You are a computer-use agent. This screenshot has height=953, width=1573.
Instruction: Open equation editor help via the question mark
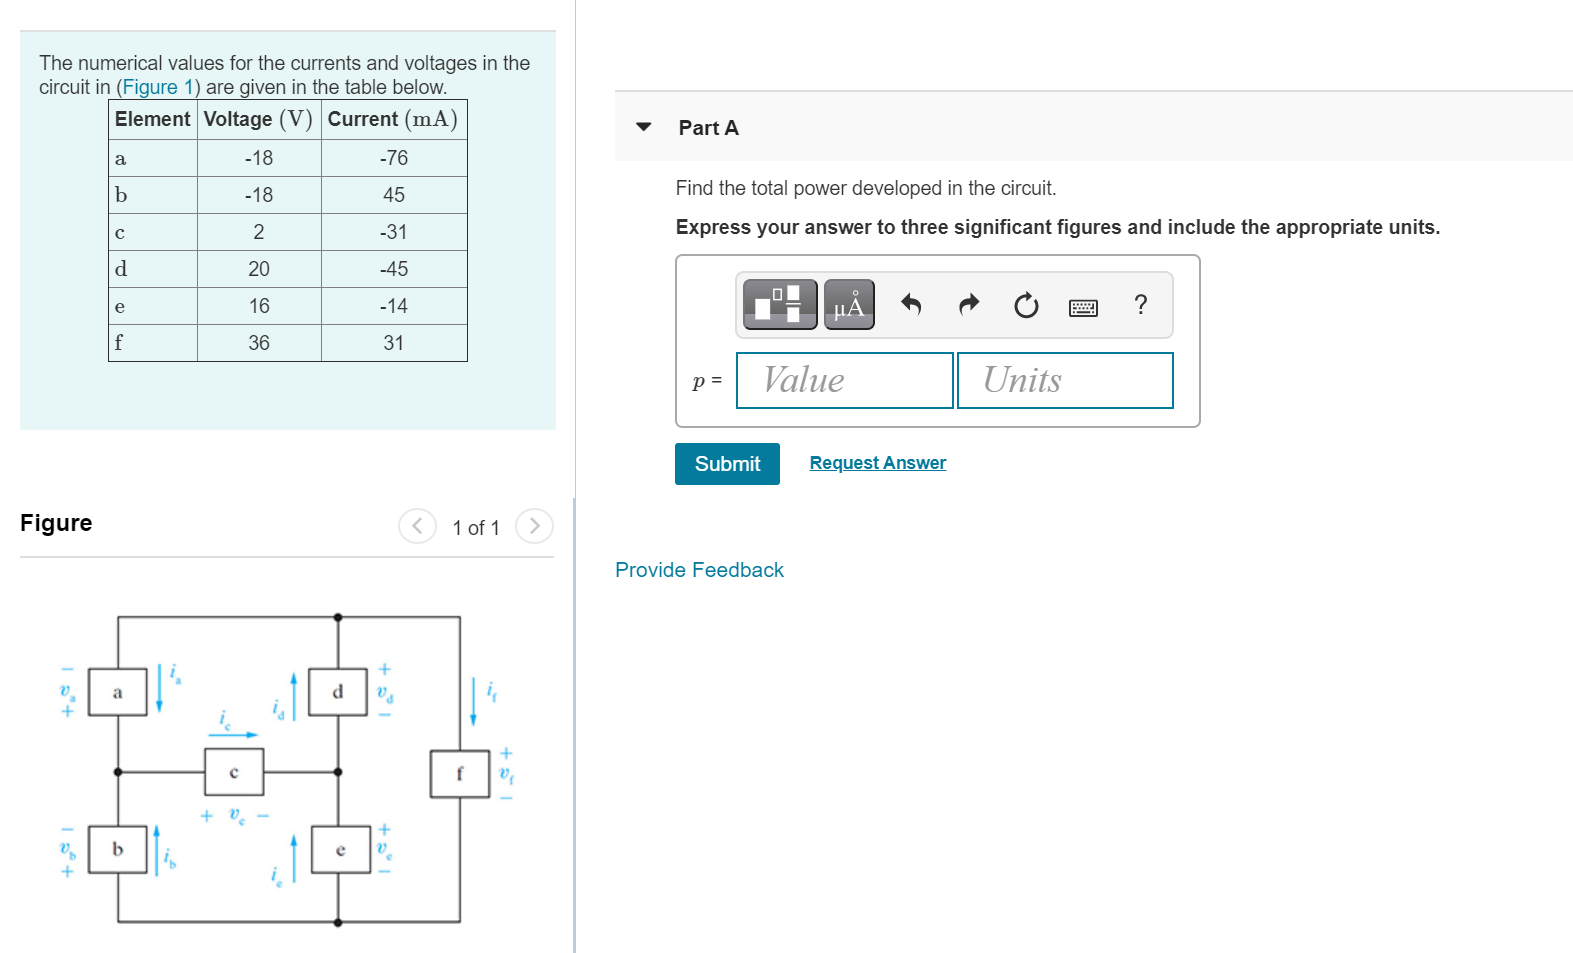click(1140, 305)
